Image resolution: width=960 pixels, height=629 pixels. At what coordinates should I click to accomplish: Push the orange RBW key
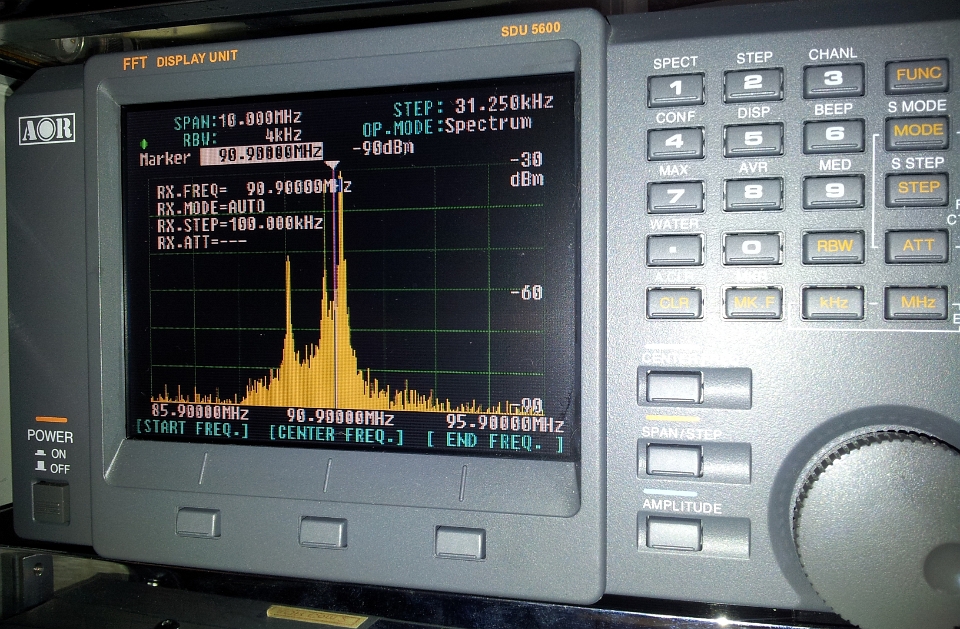point(833,246)
